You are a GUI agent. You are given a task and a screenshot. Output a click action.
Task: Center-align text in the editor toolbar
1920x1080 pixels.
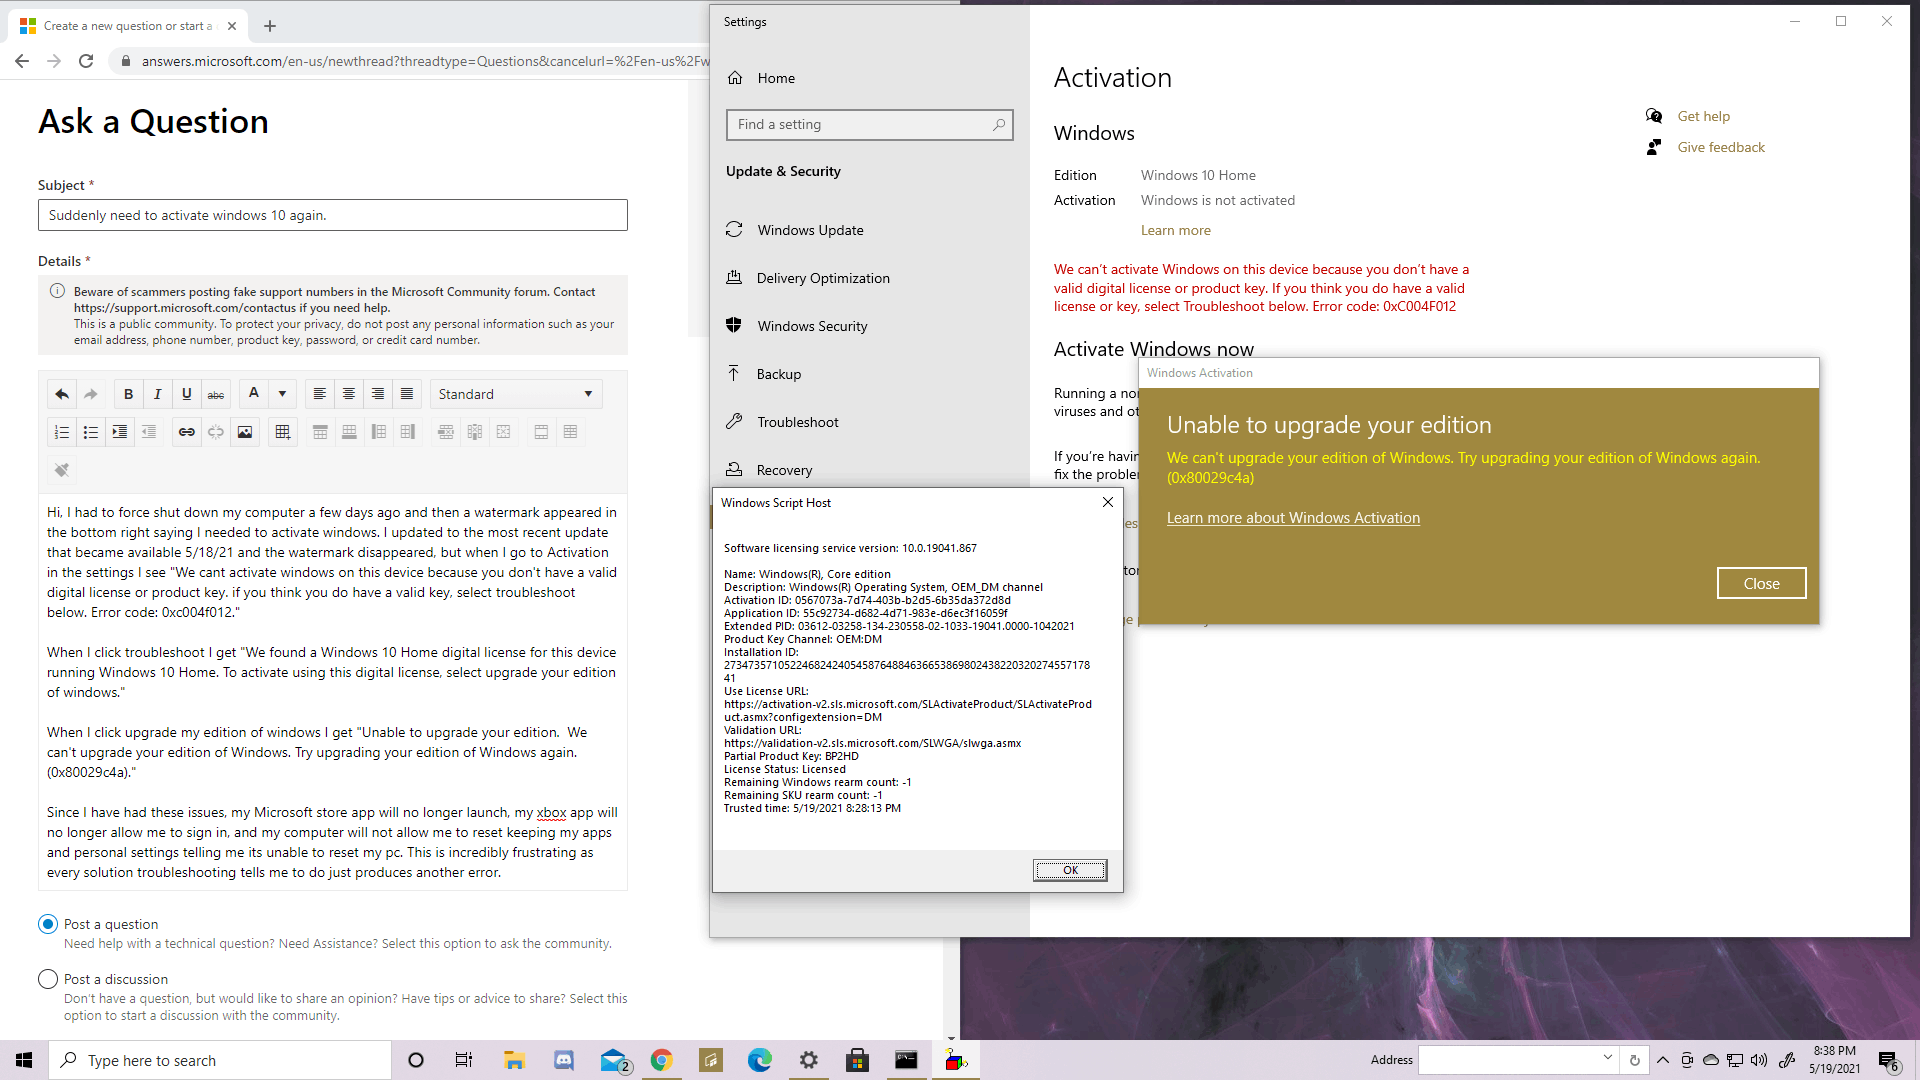pos(348,394)
